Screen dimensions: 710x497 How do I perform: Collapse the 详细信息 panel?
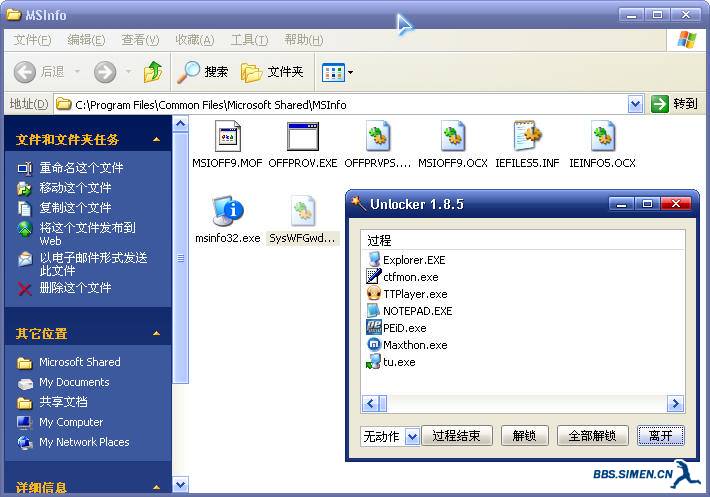pyautogui.click(x=157, y=487)
